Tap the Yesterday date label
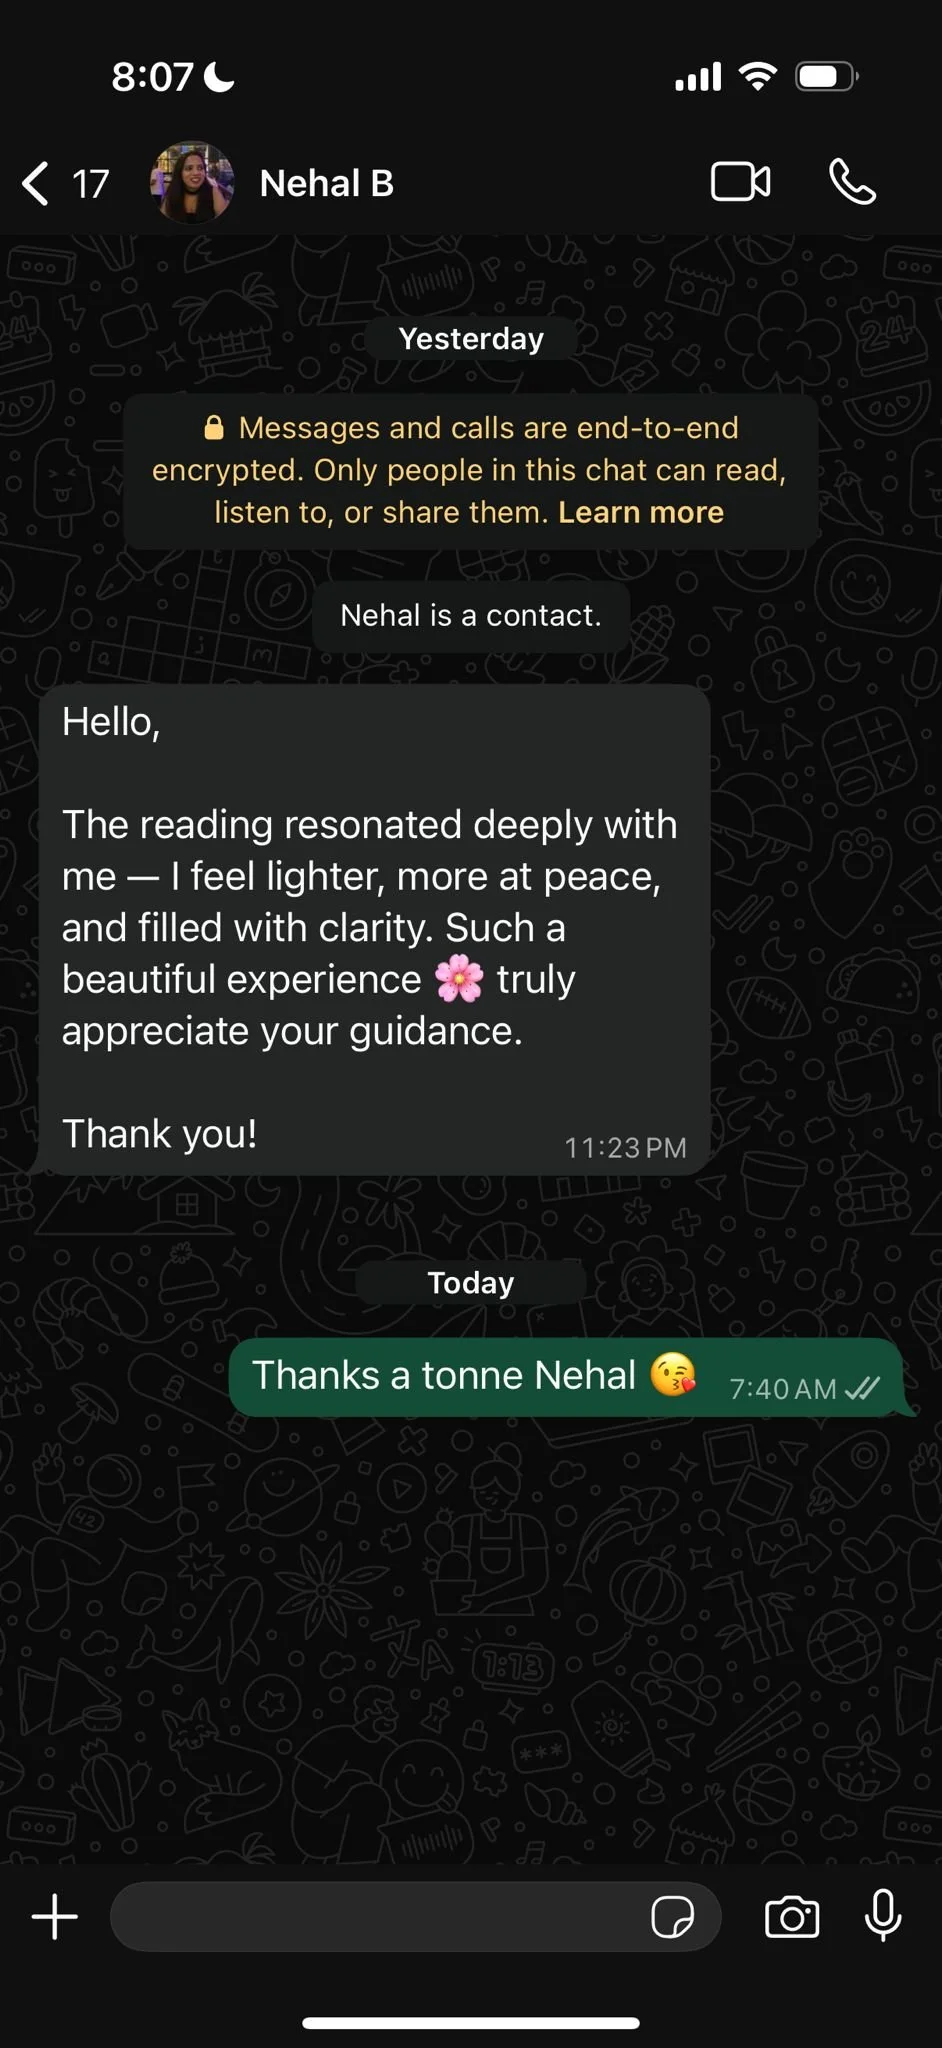Image resolution: width=942 pixels, height=2048 pixels. (471, 339)
